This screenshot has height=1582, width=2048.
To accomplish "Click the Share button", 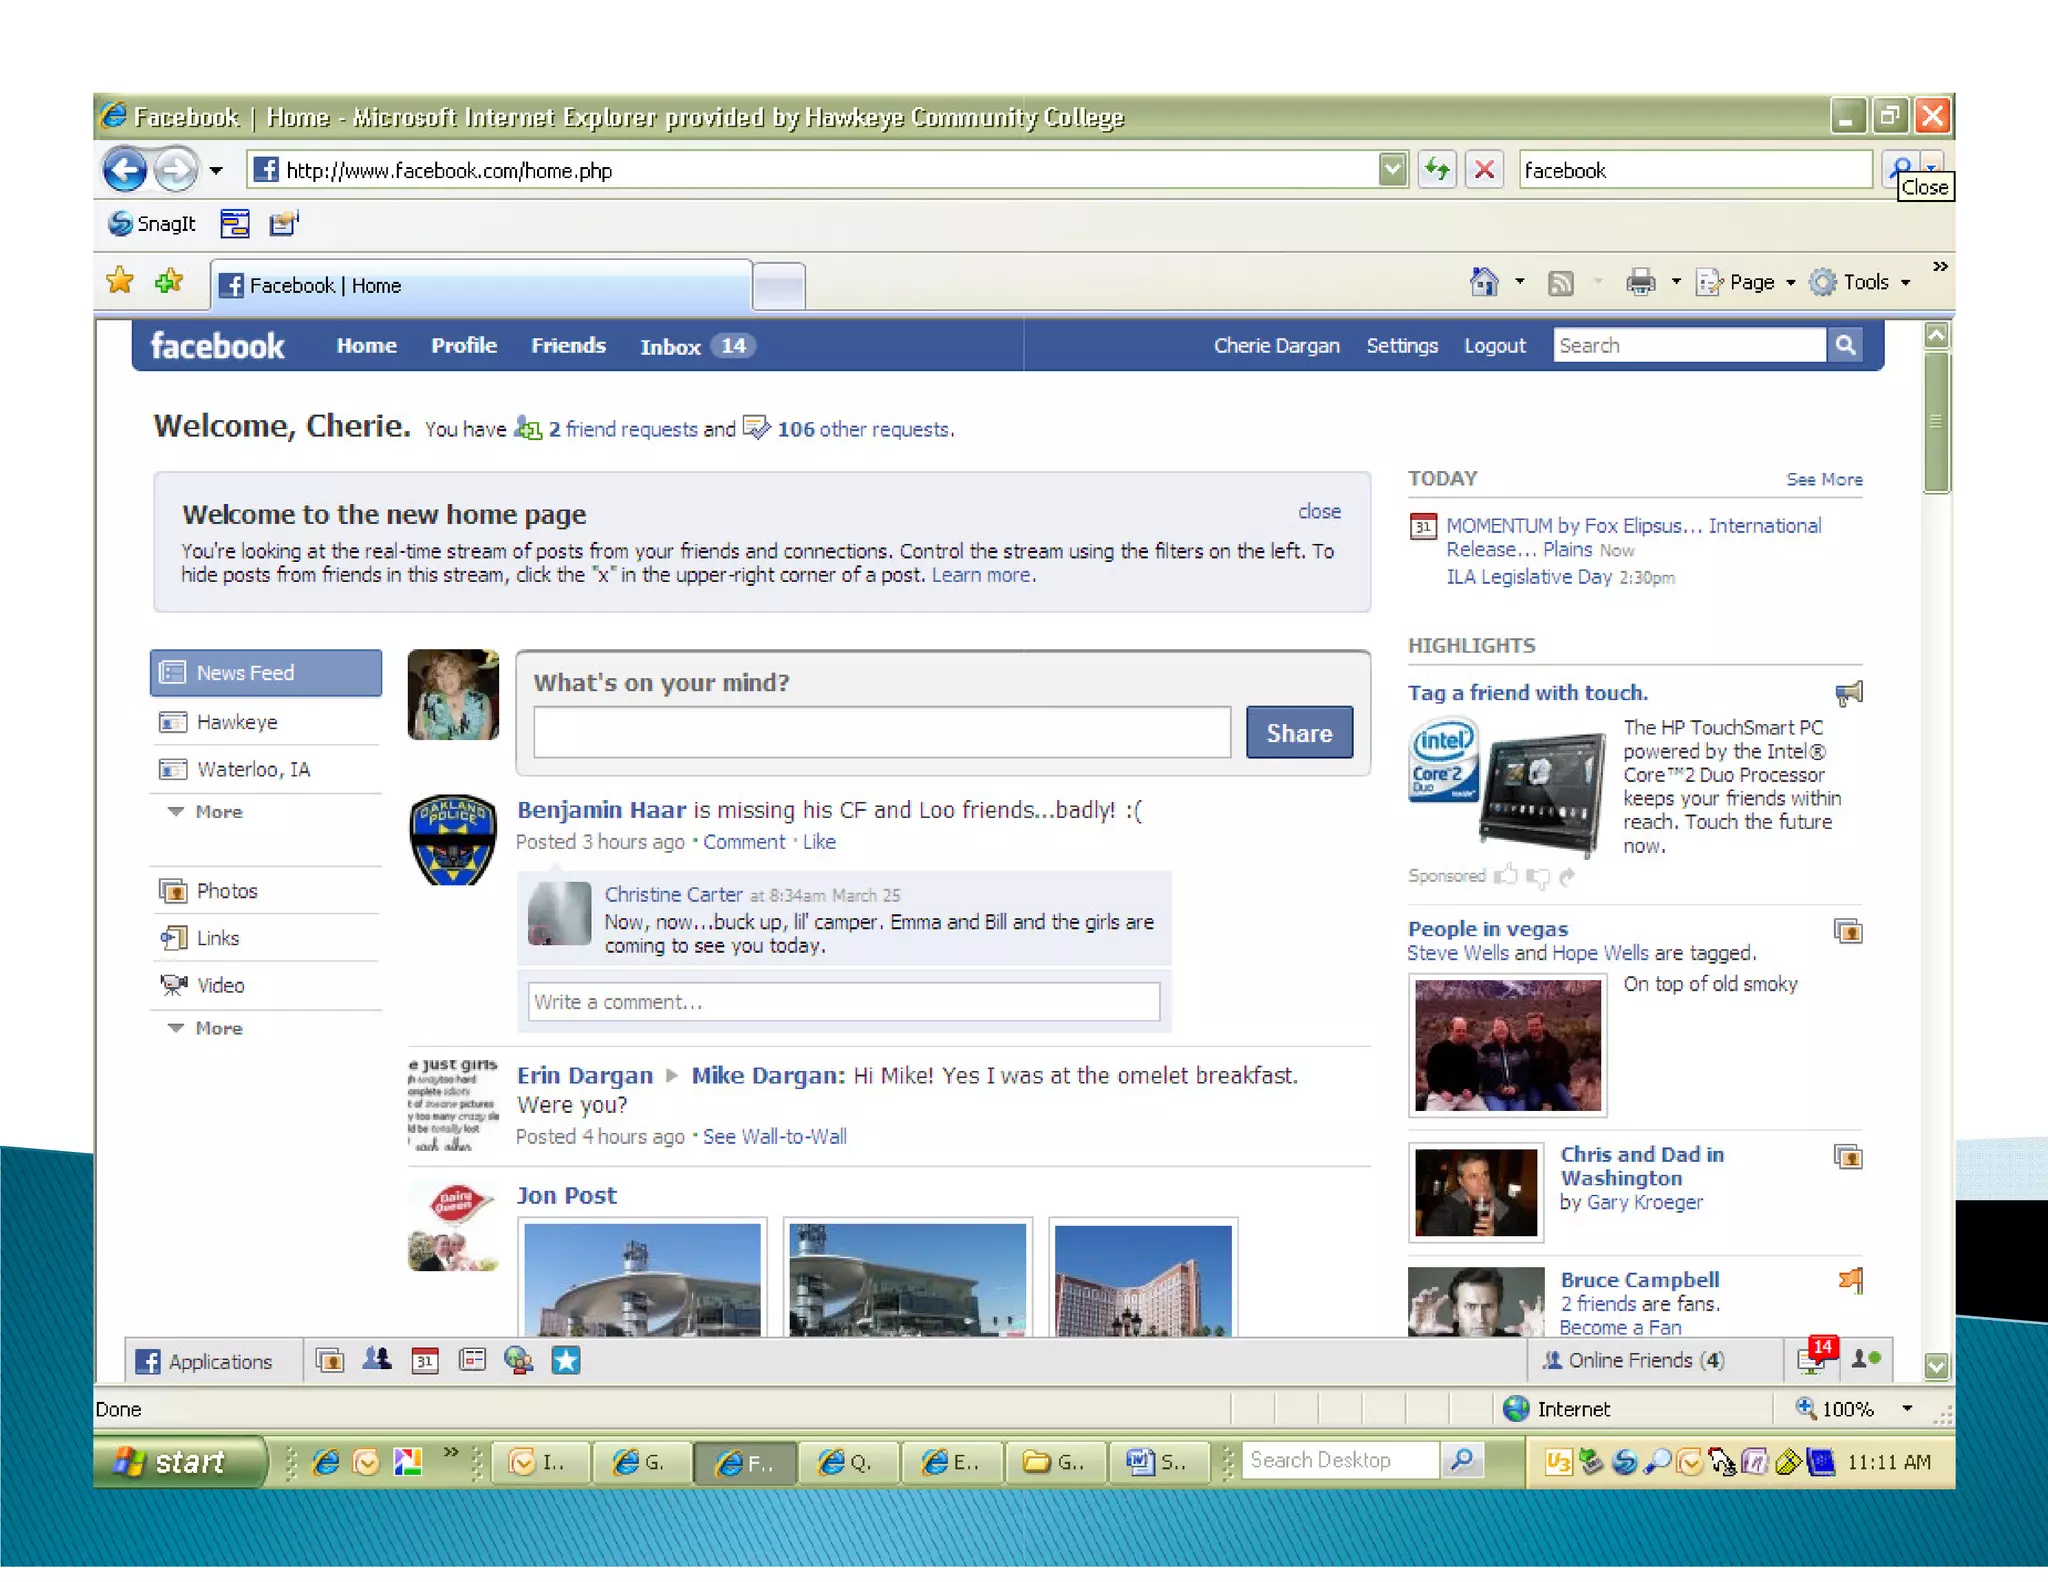I will click(1299, 733).
